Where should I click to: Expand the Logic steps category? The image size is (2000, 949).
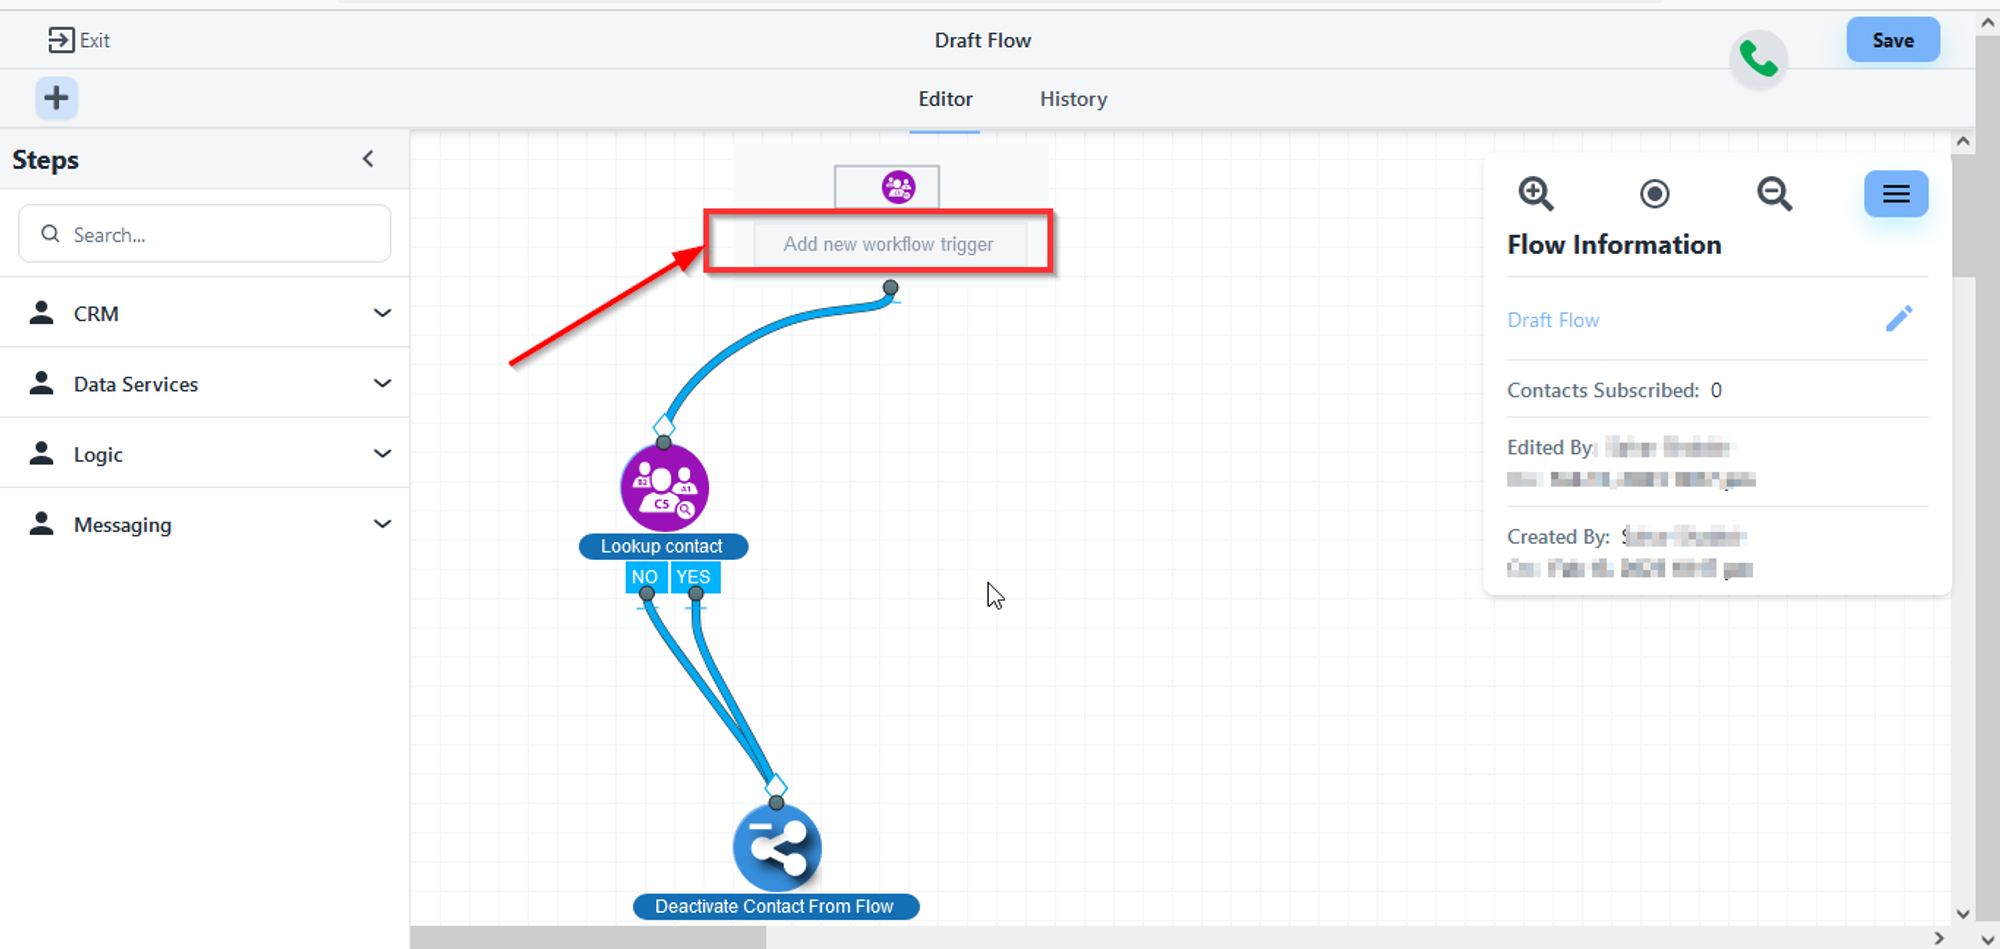[x=382, y=453]
